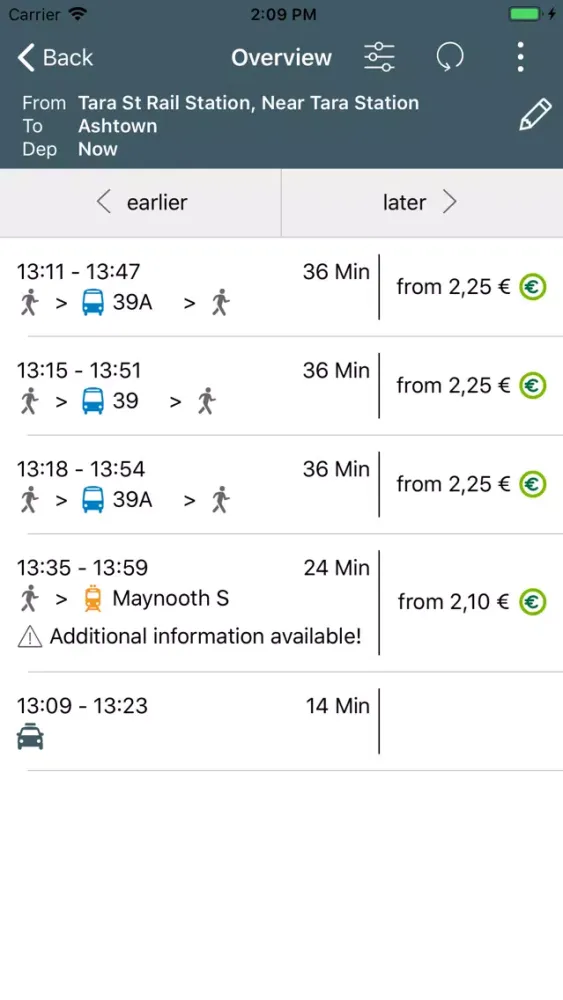563x1000 pixels.
Task: Open the search options sliders icon
Action: (379, 57)
